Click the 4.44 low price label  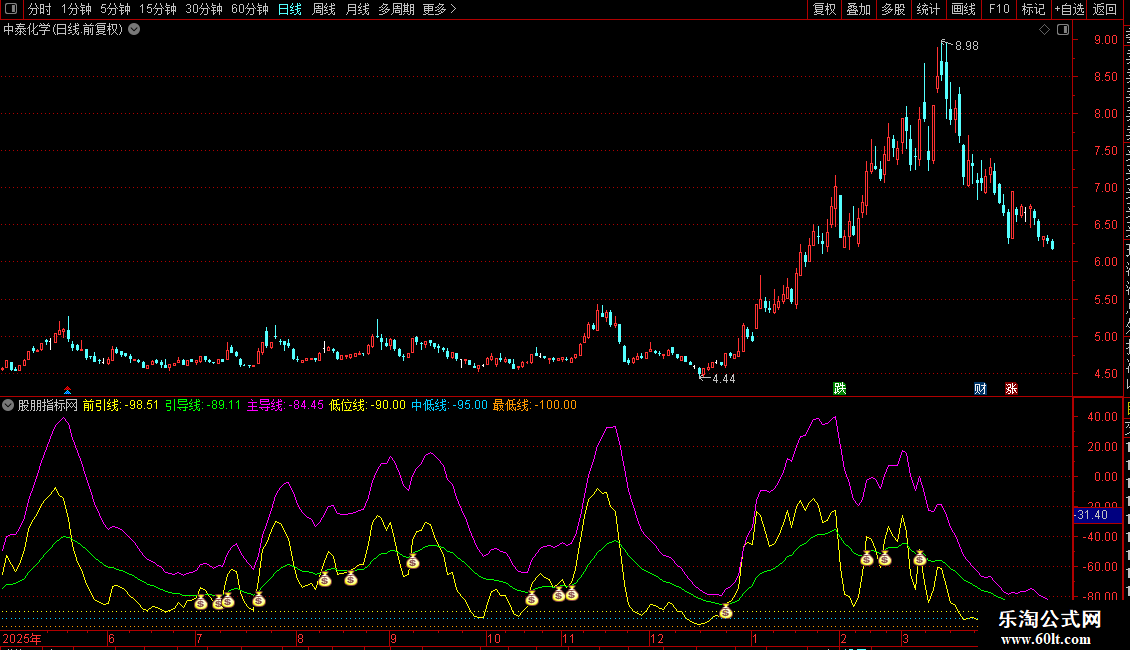point(724,378)
